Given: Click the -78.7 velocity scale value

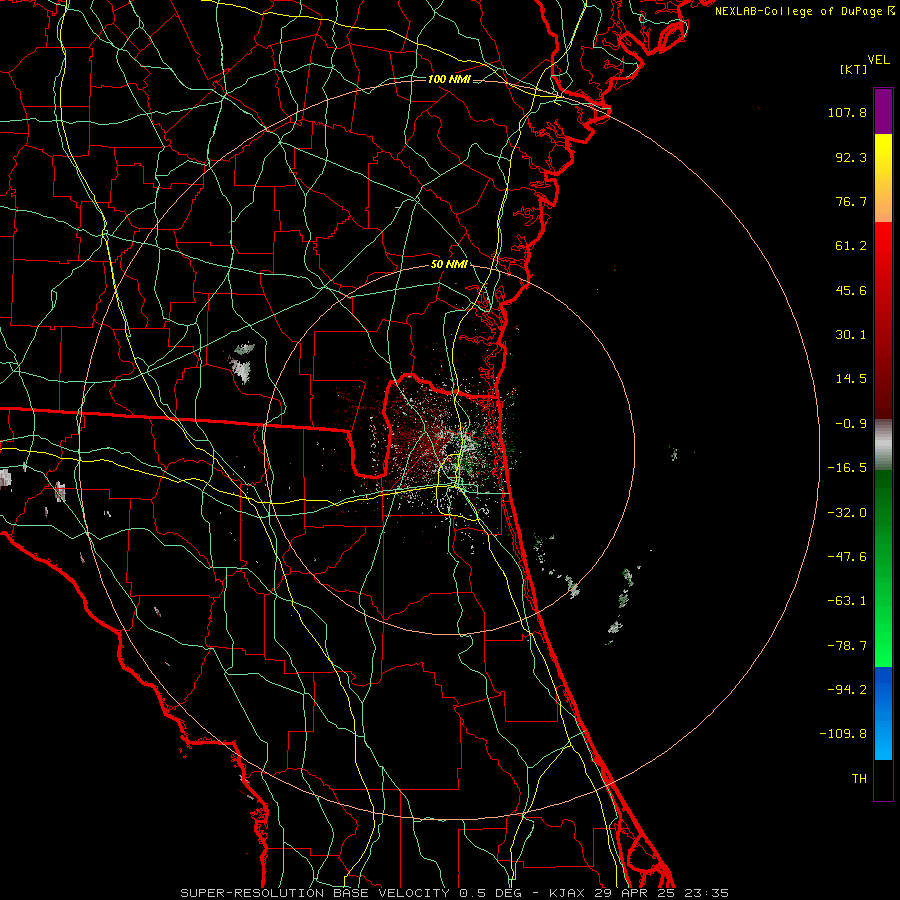Looking at the screenshot, I should (847, 646).
